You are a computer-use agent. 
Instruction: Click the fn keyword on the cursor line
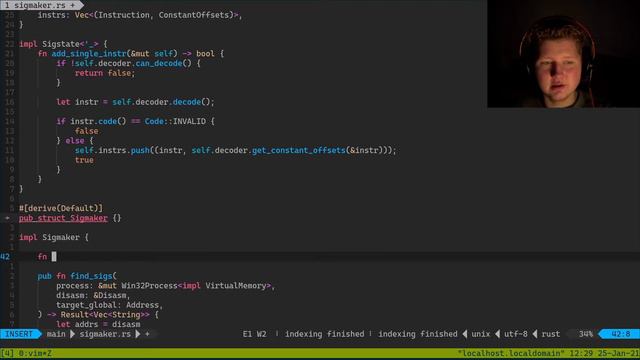(x=42, y=256)
